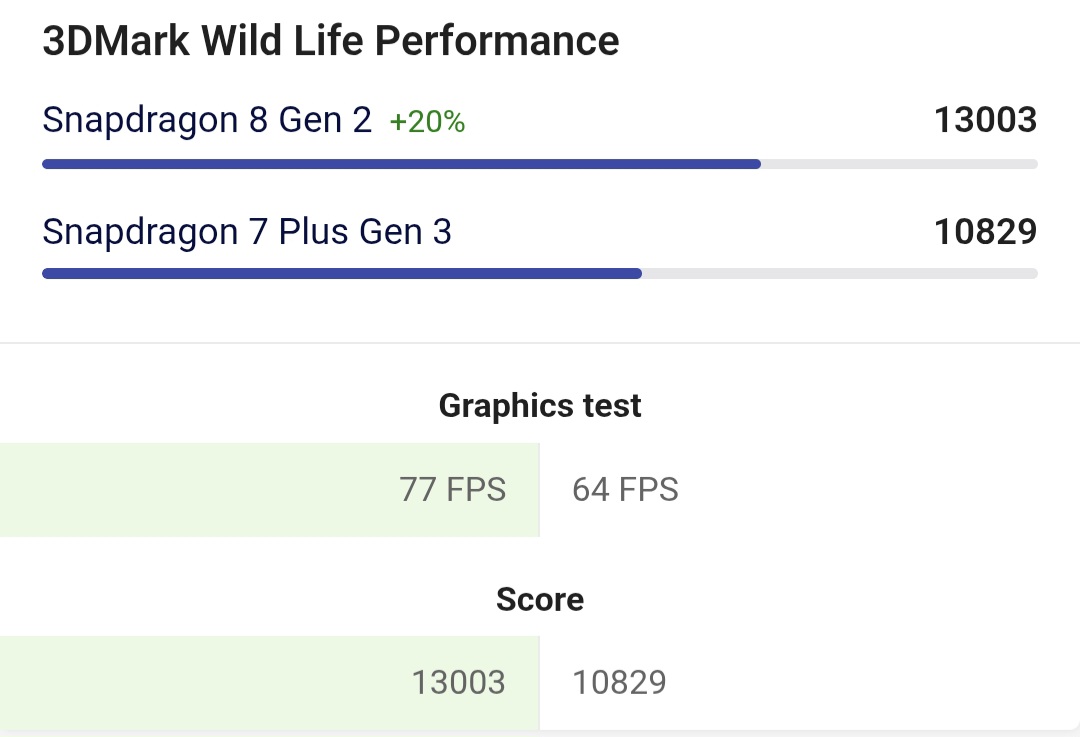Select the 77 FPS result value

click(453, 490)
